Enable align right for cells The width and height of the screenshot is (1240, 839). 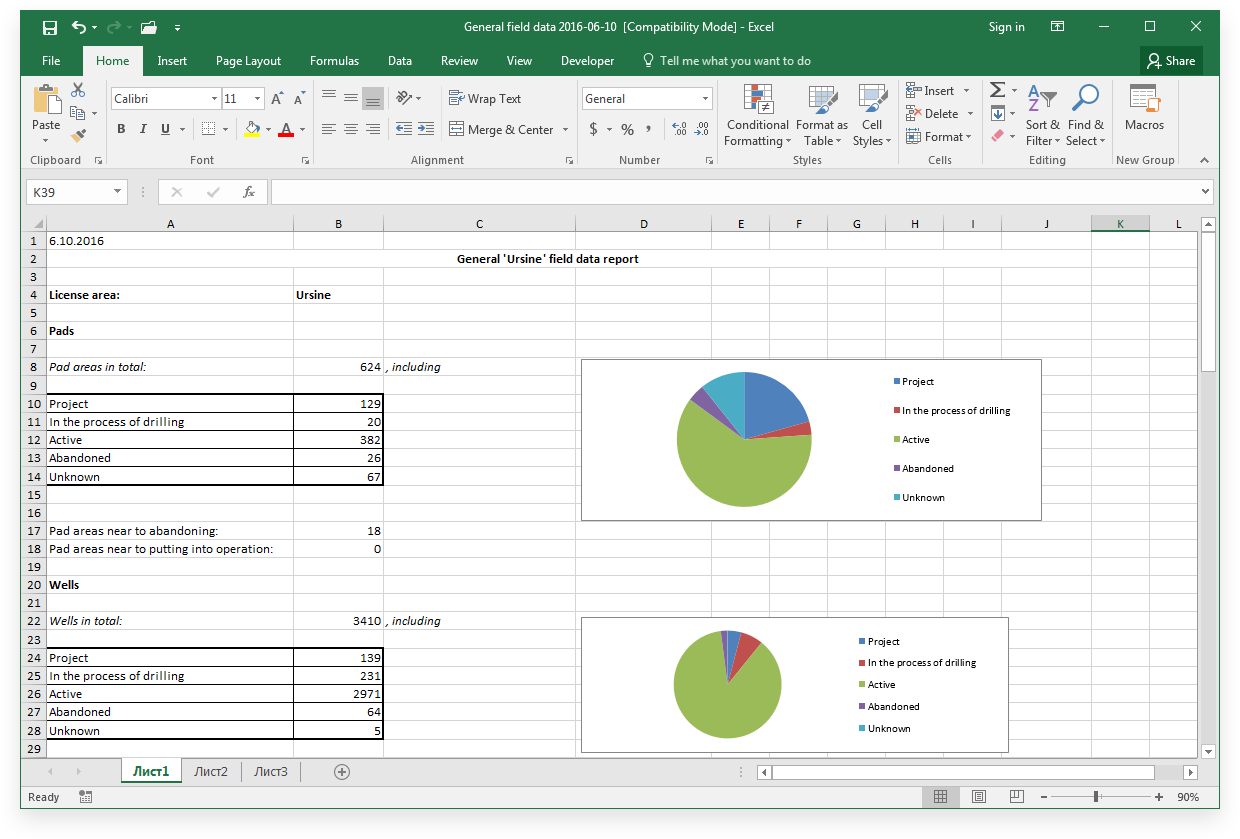(x=373, y=129)
